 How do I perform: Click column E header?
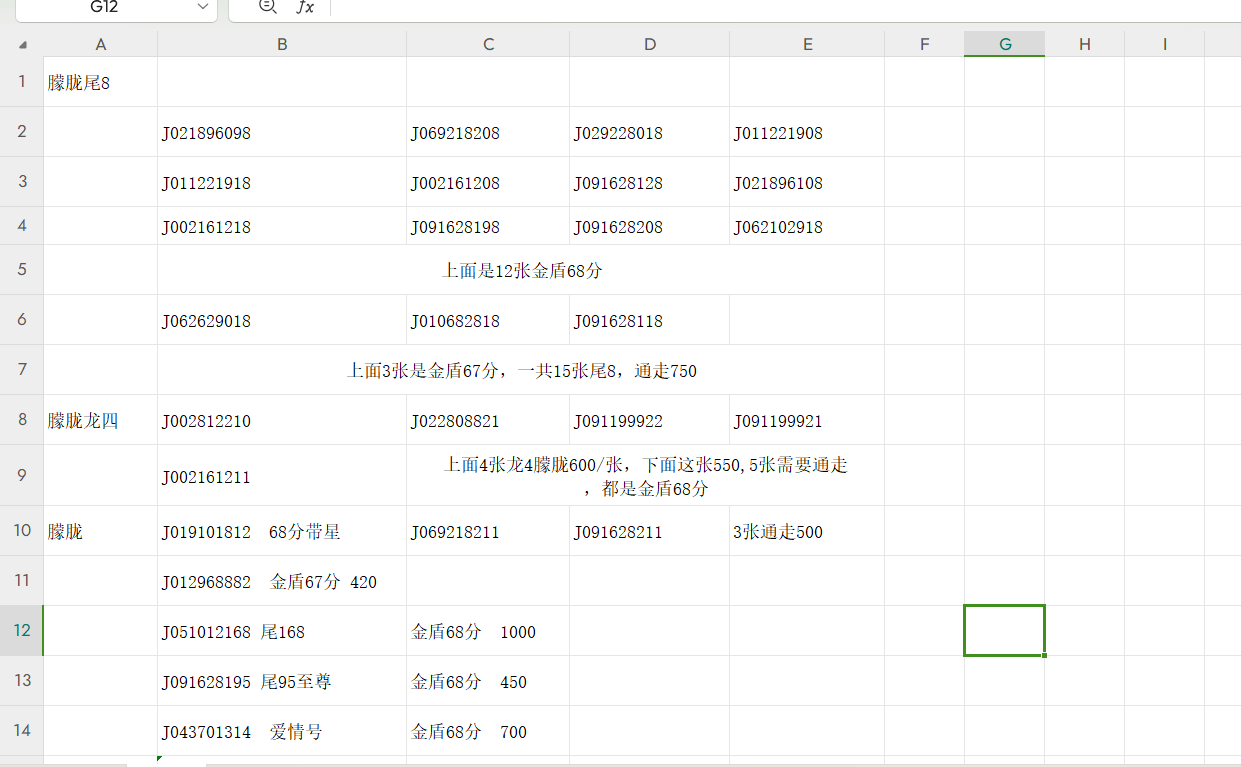[x=807, y=44]
